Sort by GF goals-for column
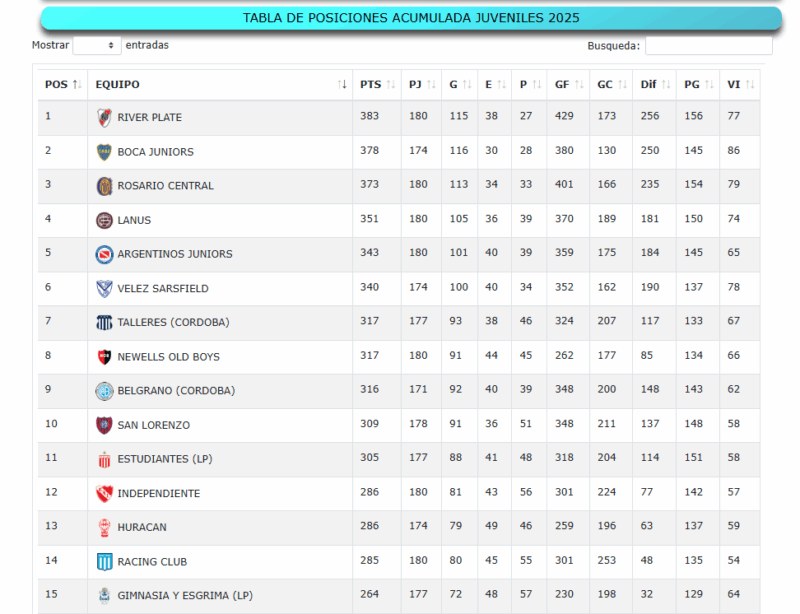 tap(568, 85)
